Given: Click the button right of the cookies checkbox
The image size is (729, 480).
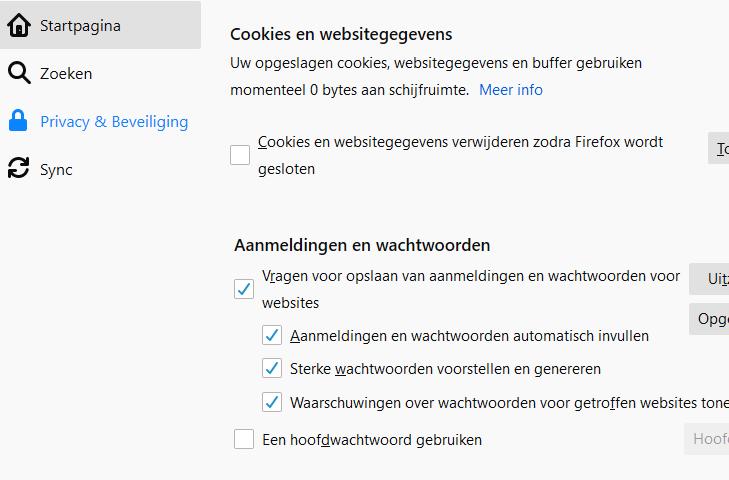Looking at the screenshot, I should point(719,149).
